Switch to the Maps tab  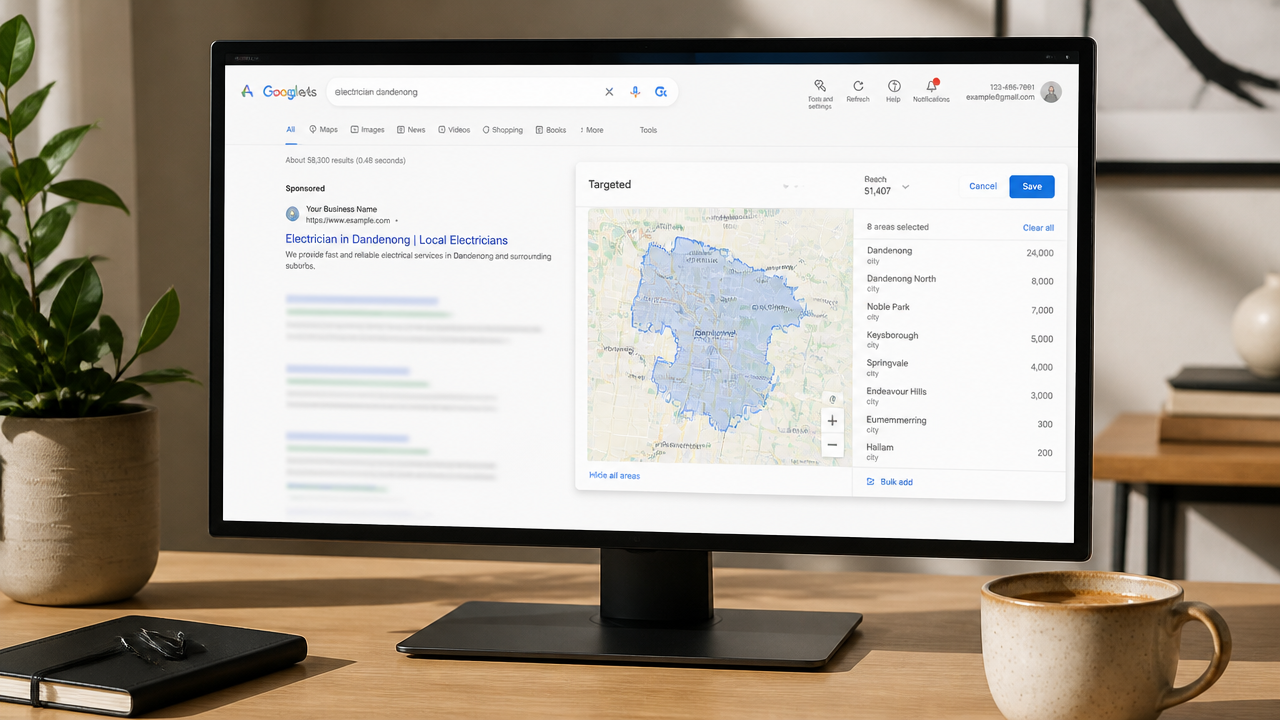(x=324, y=130)
